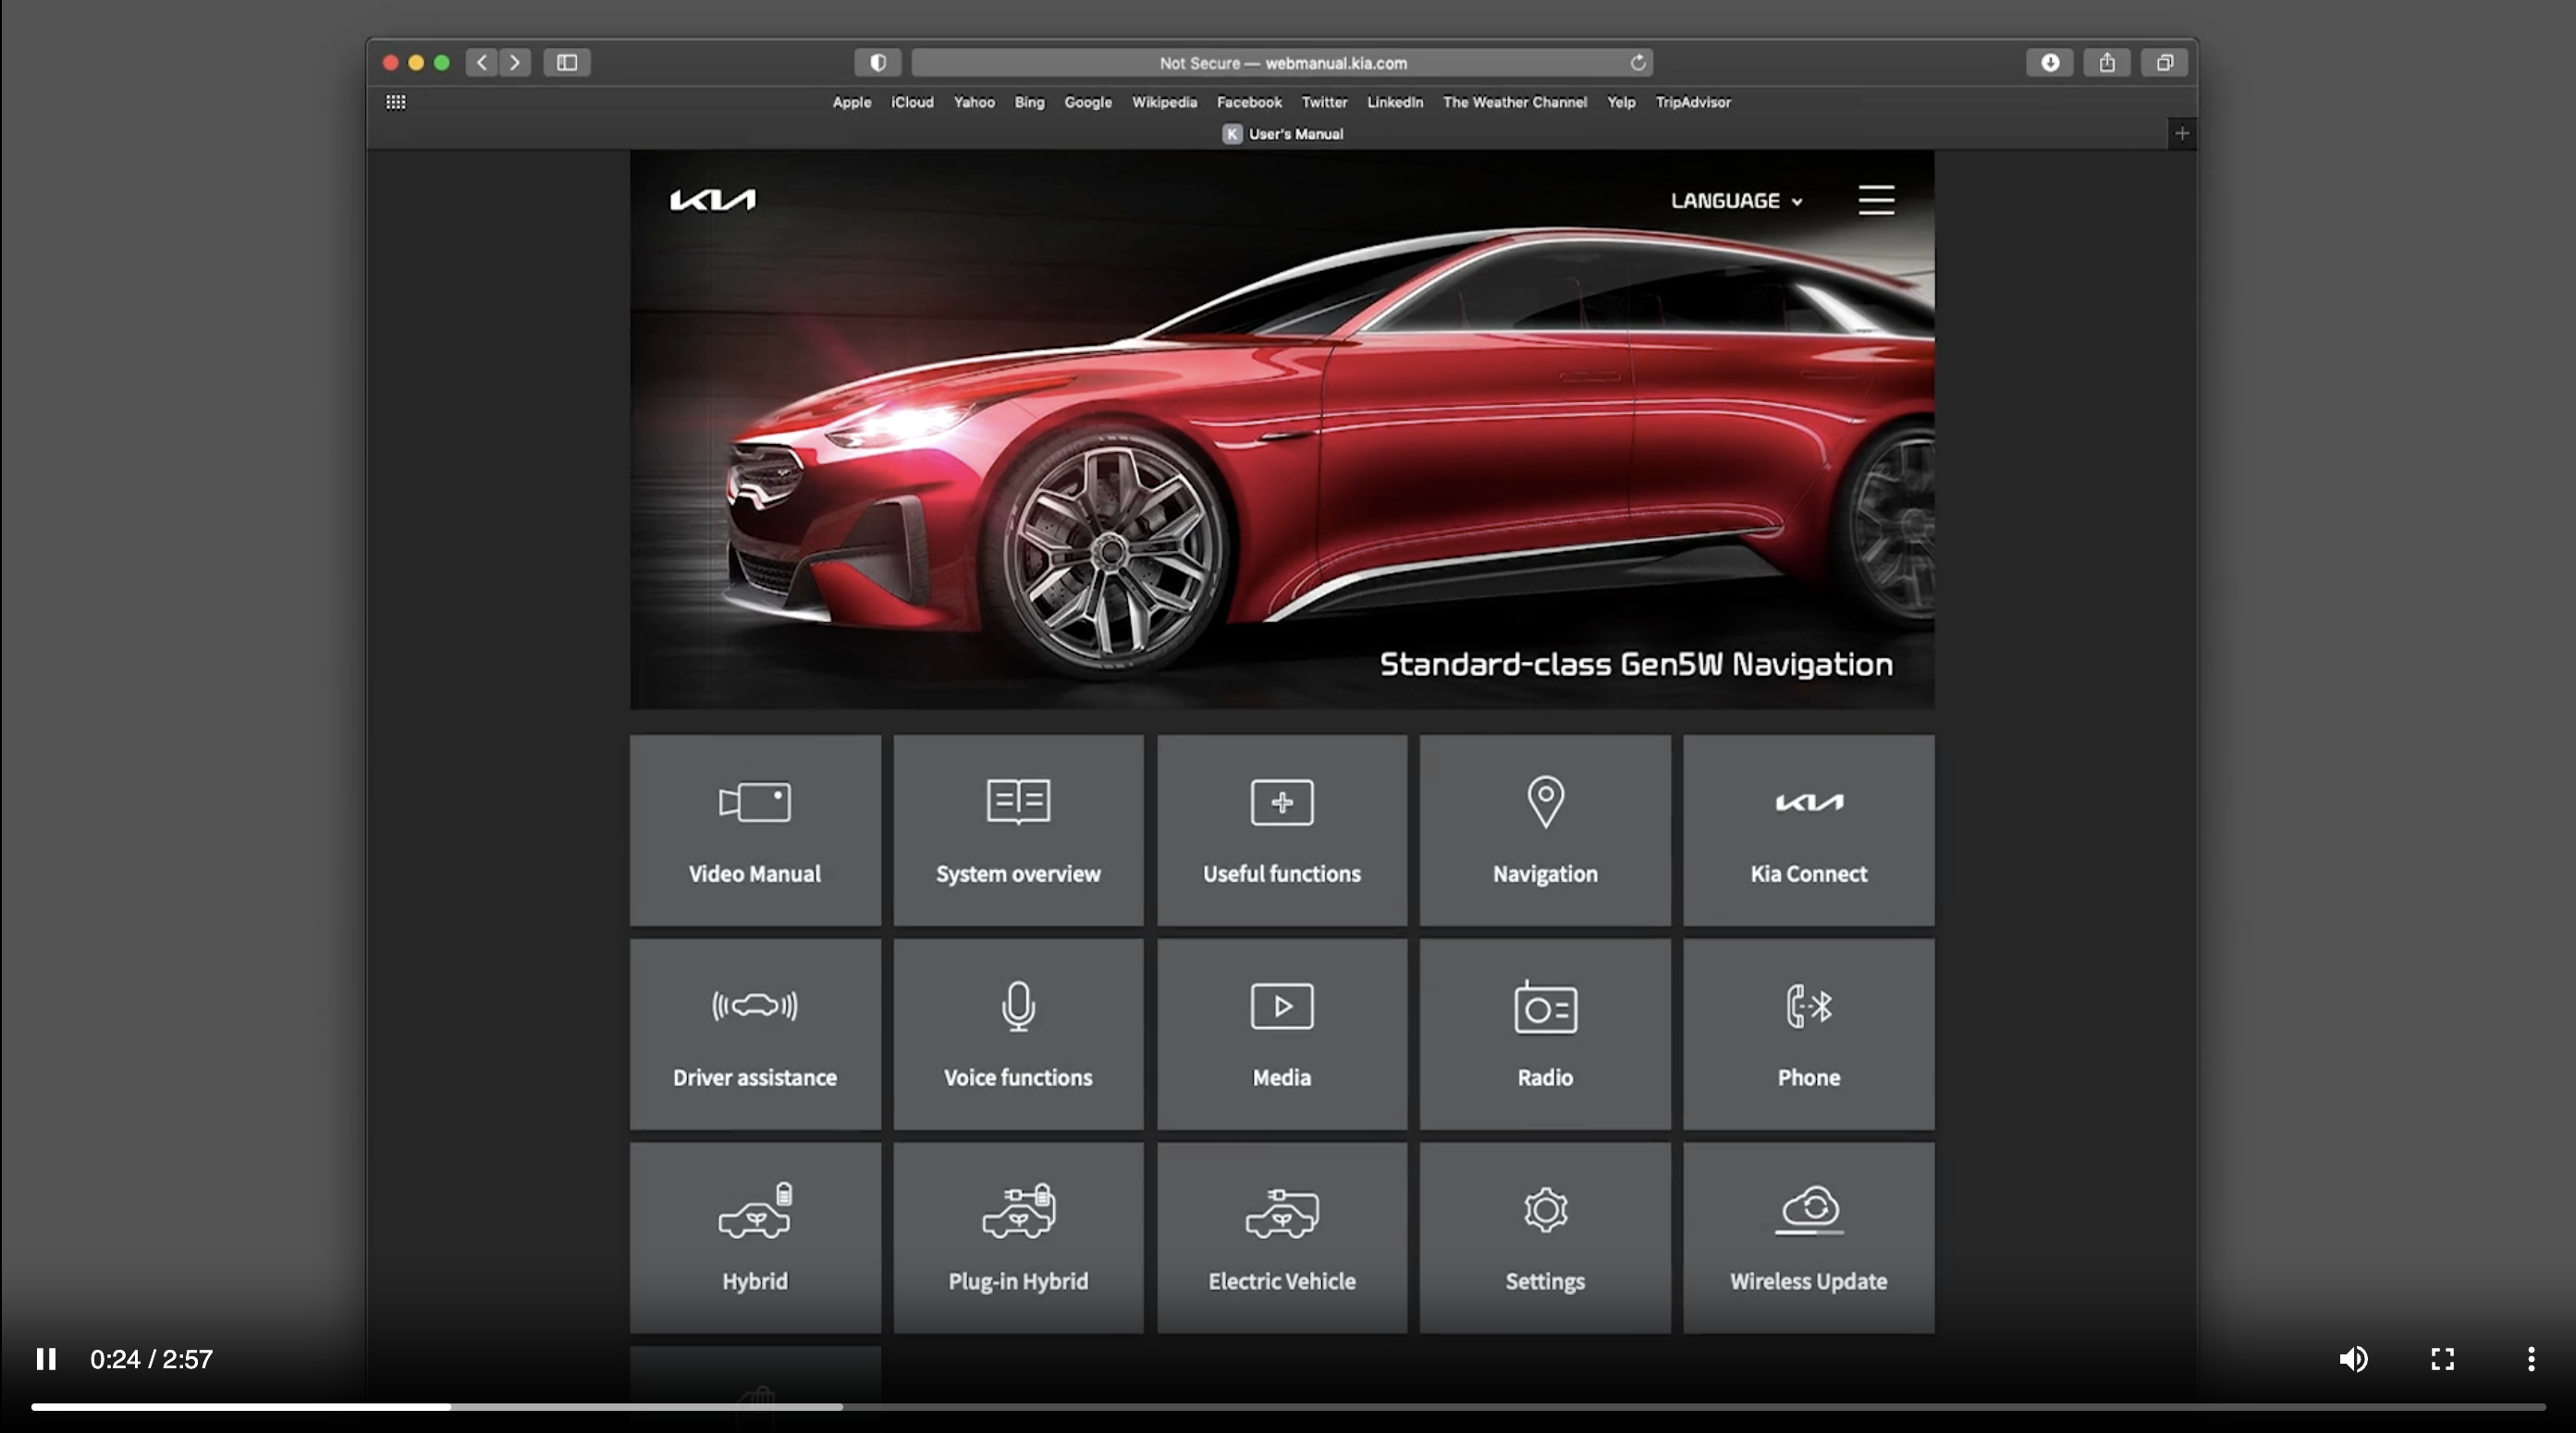Mute the video volume
The width and height of the screenshot is (2576, 1433).
coord(2352,1358)
